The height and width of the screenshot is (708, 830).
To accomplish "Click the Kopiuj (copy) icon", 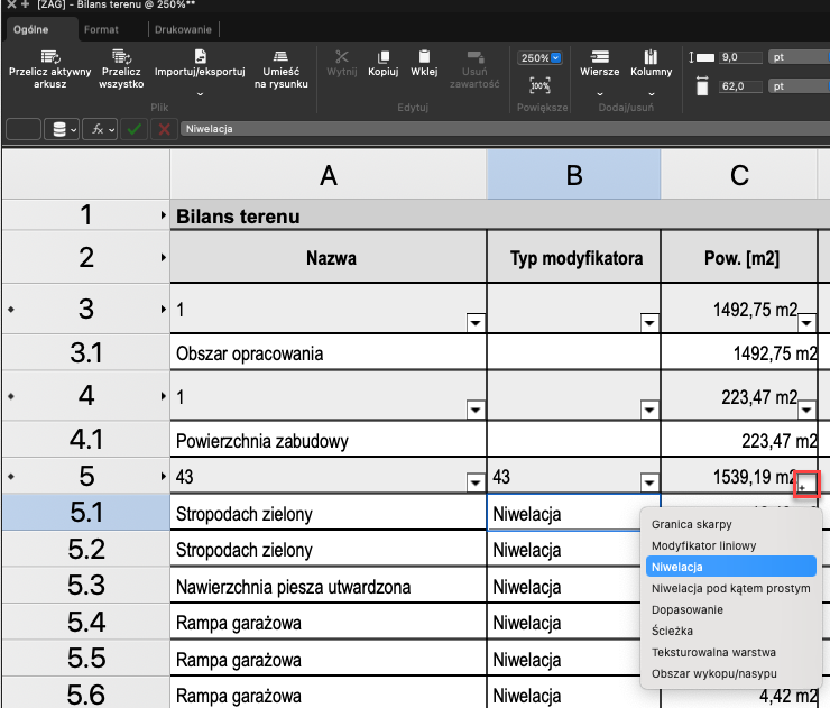I will click(x=383, y=57).
